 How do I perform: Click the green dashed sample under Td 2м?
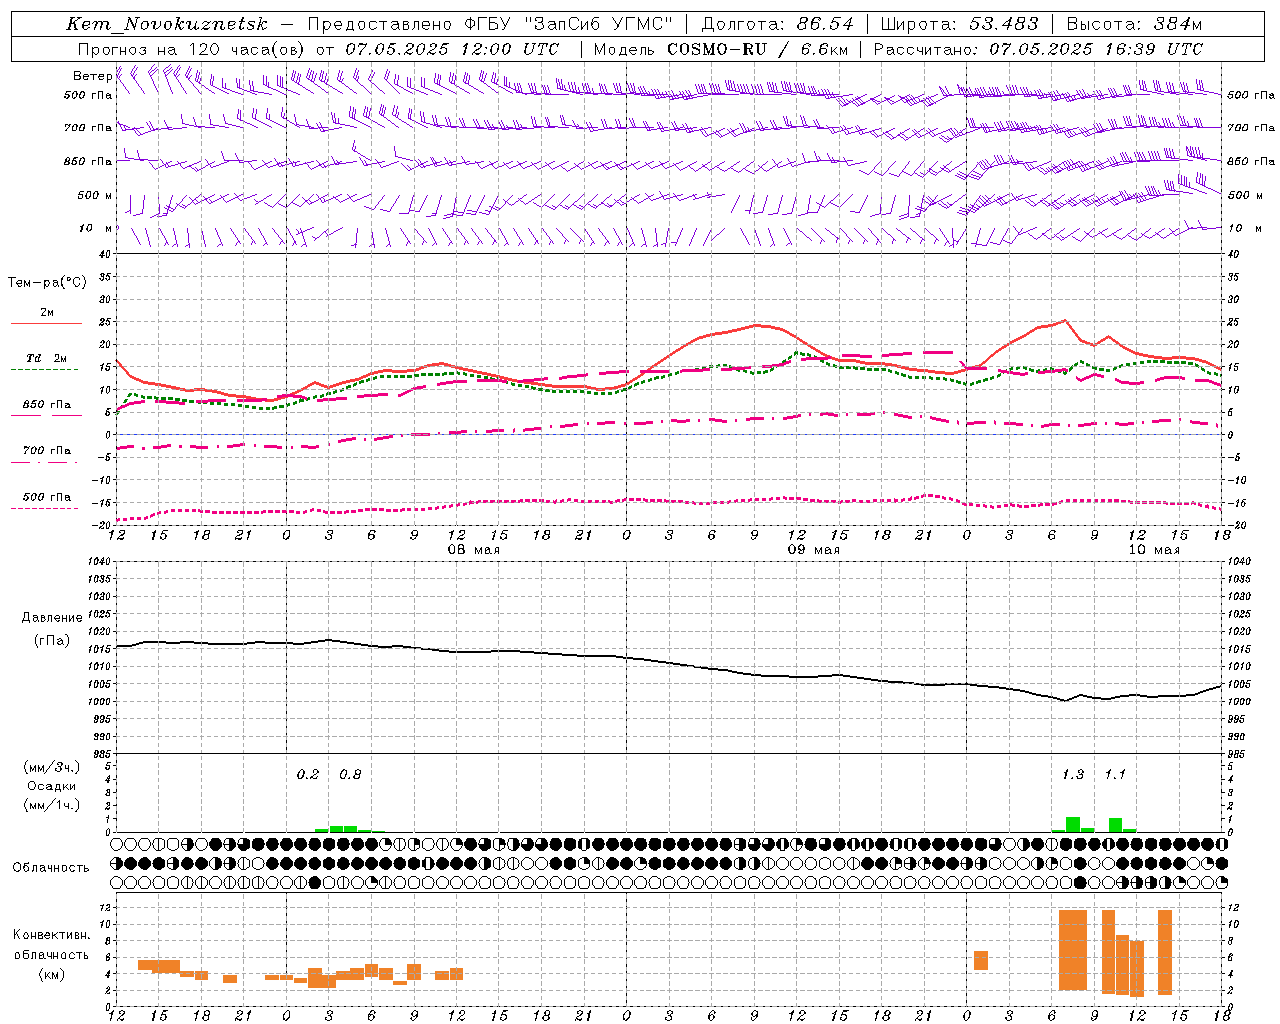pos(44,369)
